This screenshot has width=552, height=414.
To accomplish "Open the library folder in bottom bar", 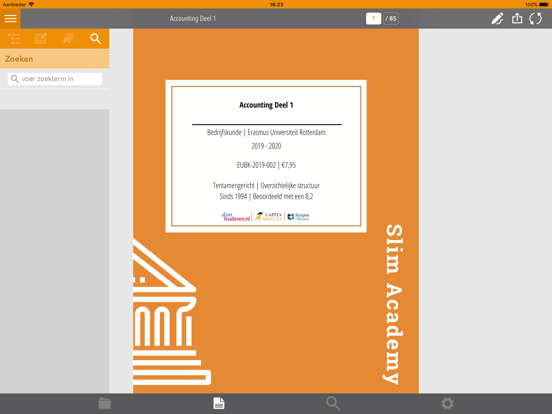I will tap(105, 403).
